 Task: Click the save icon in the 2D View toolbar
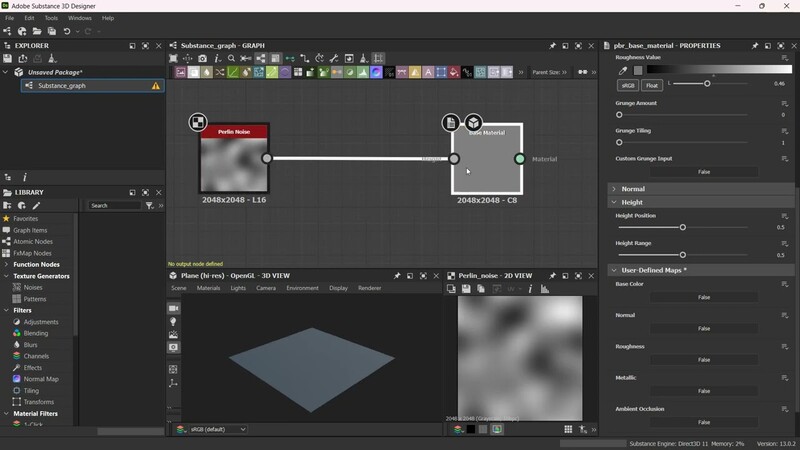click(x=466, y=289)
